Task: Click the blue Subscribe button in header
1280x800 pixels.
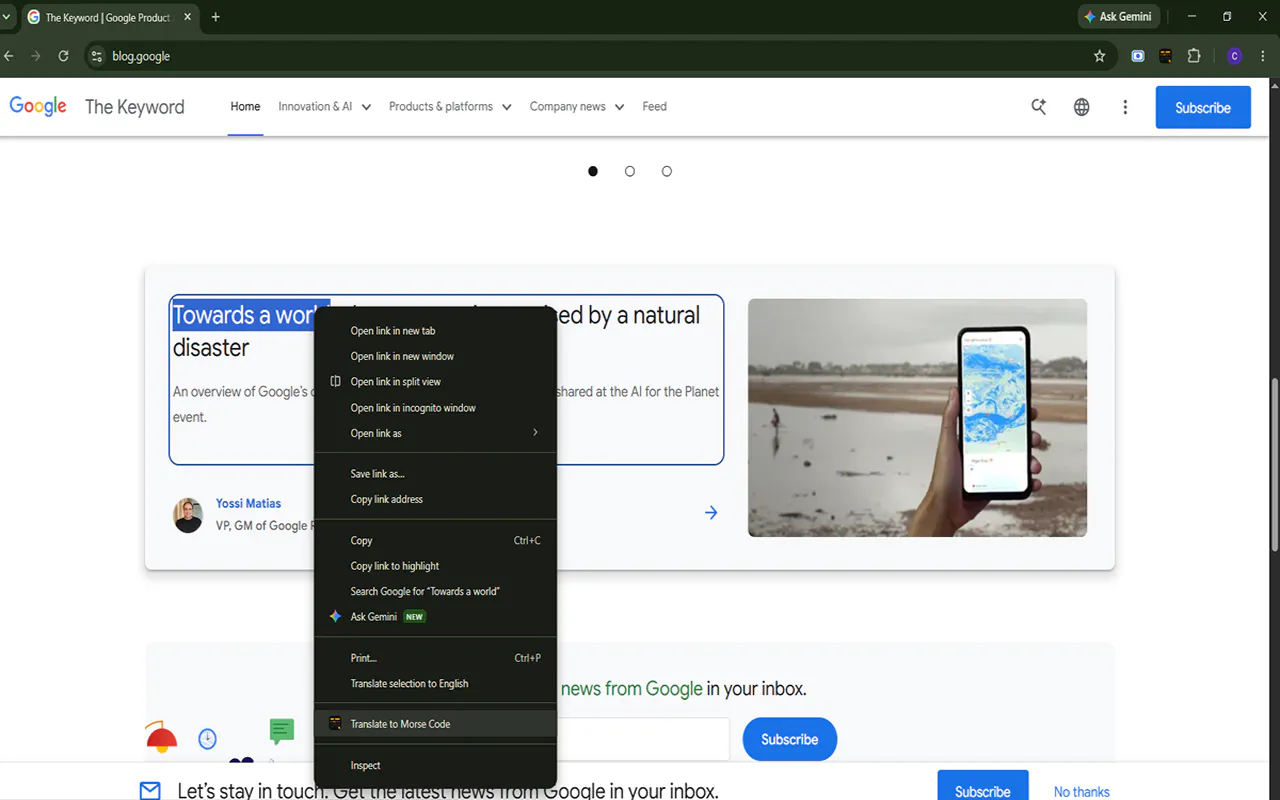Action: 1203,107
